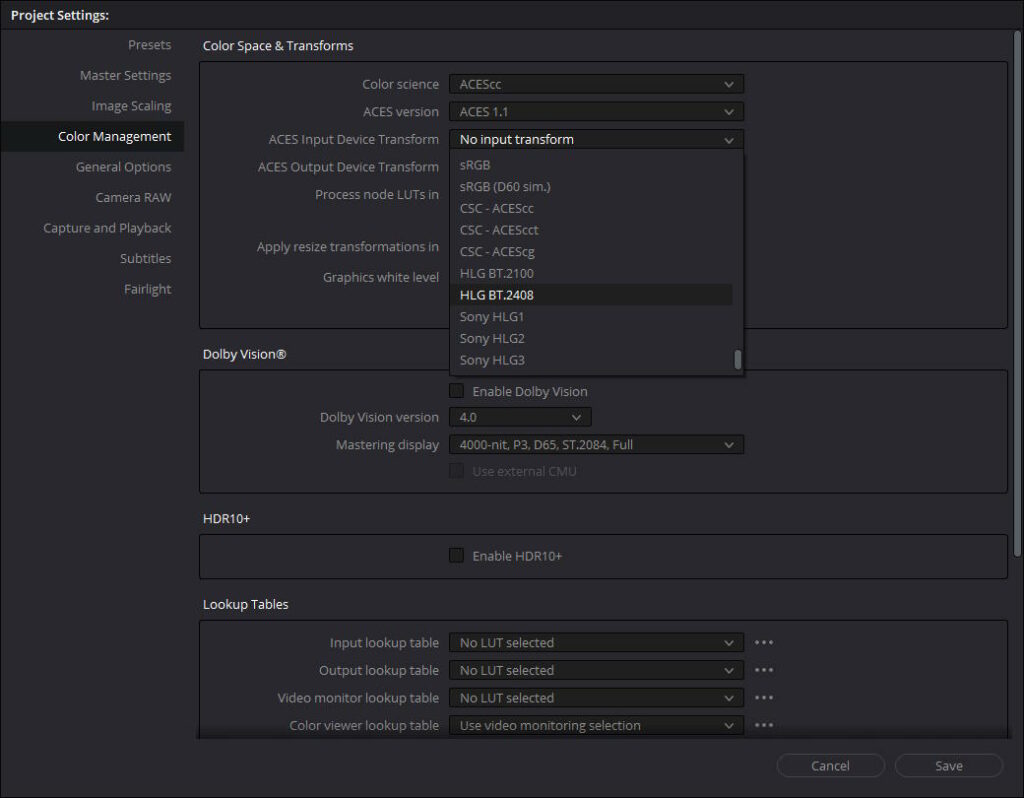Click the scrollbar in the input transform list
This screenshot has width=1024, height=798.
tap(738, 360)
